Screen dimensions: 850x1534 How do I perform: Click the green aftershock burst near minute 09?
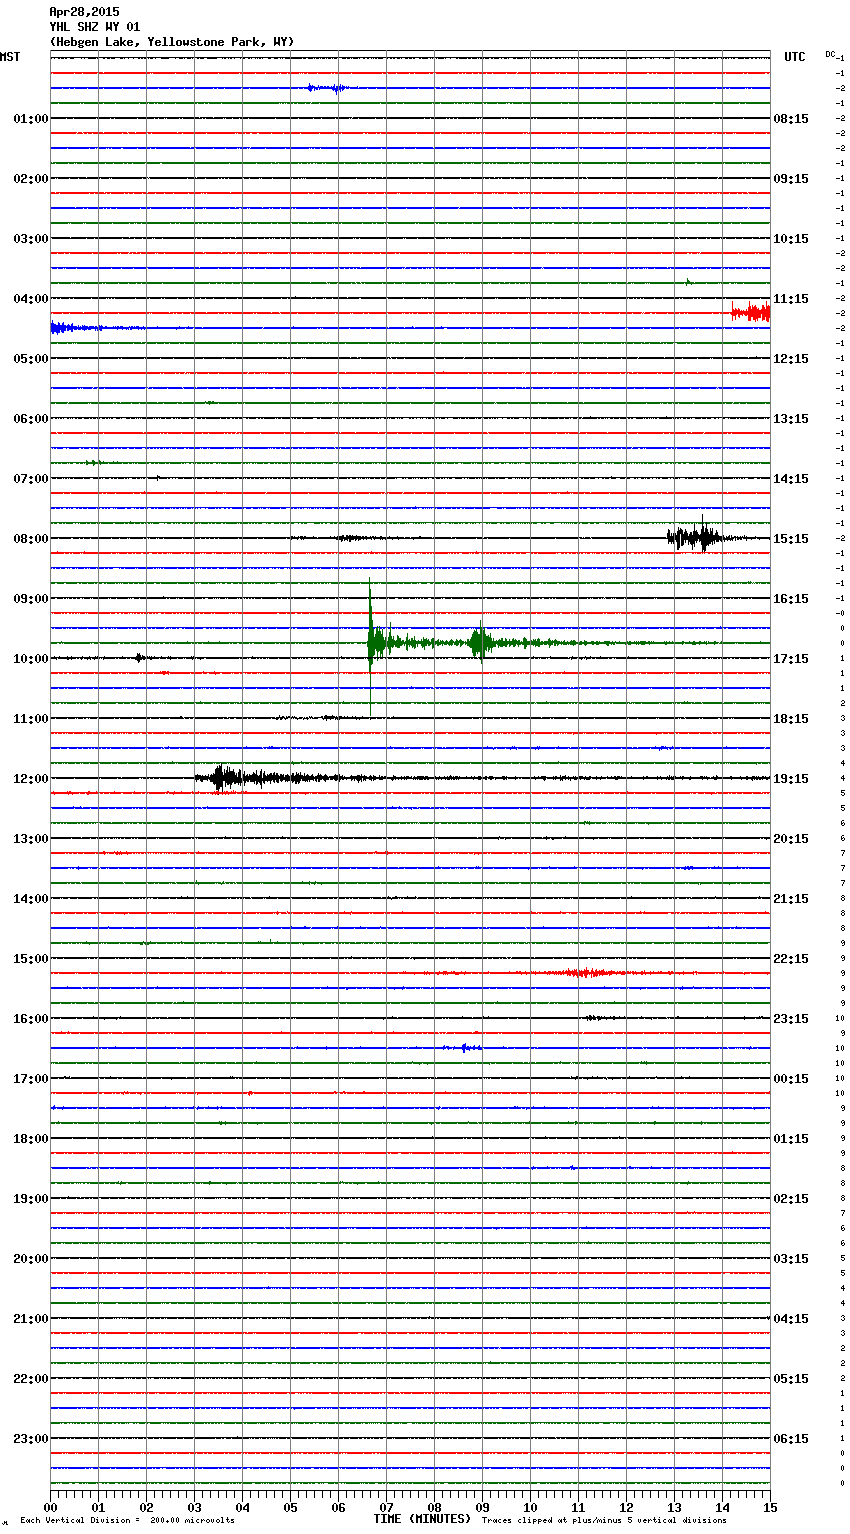(481, 642)
